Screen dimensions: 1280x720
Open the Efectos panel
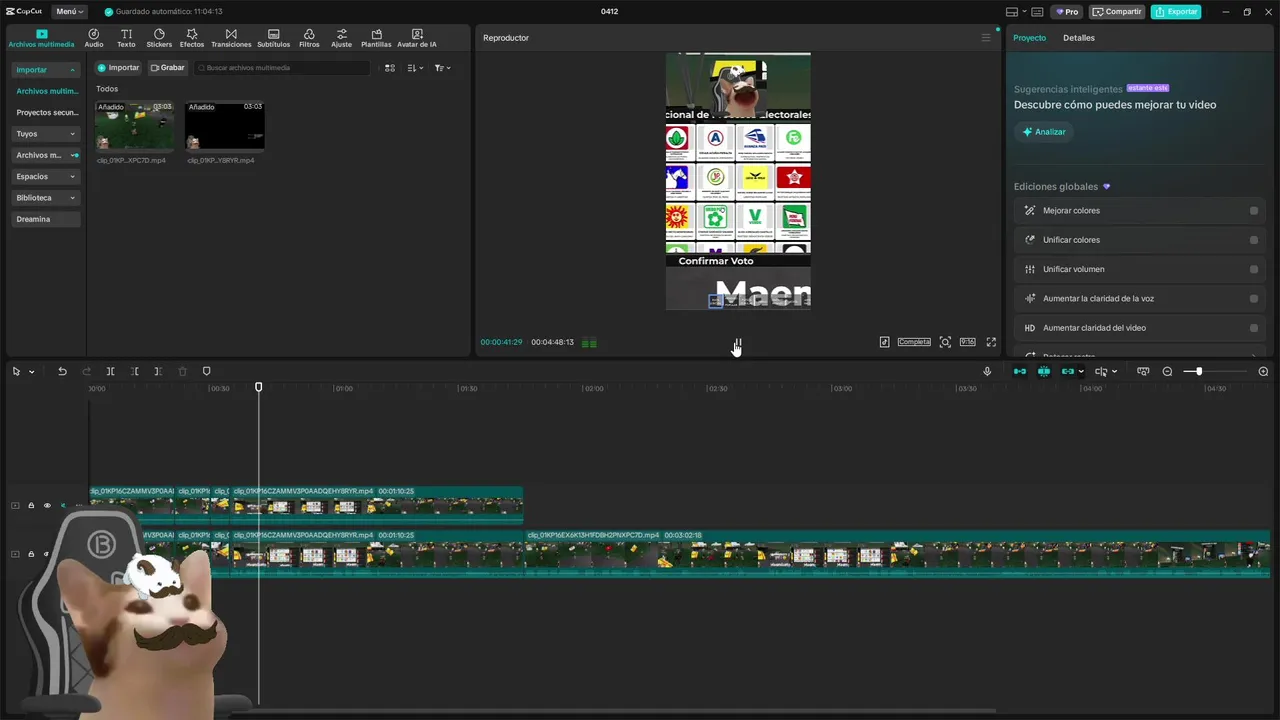[192, 38]
